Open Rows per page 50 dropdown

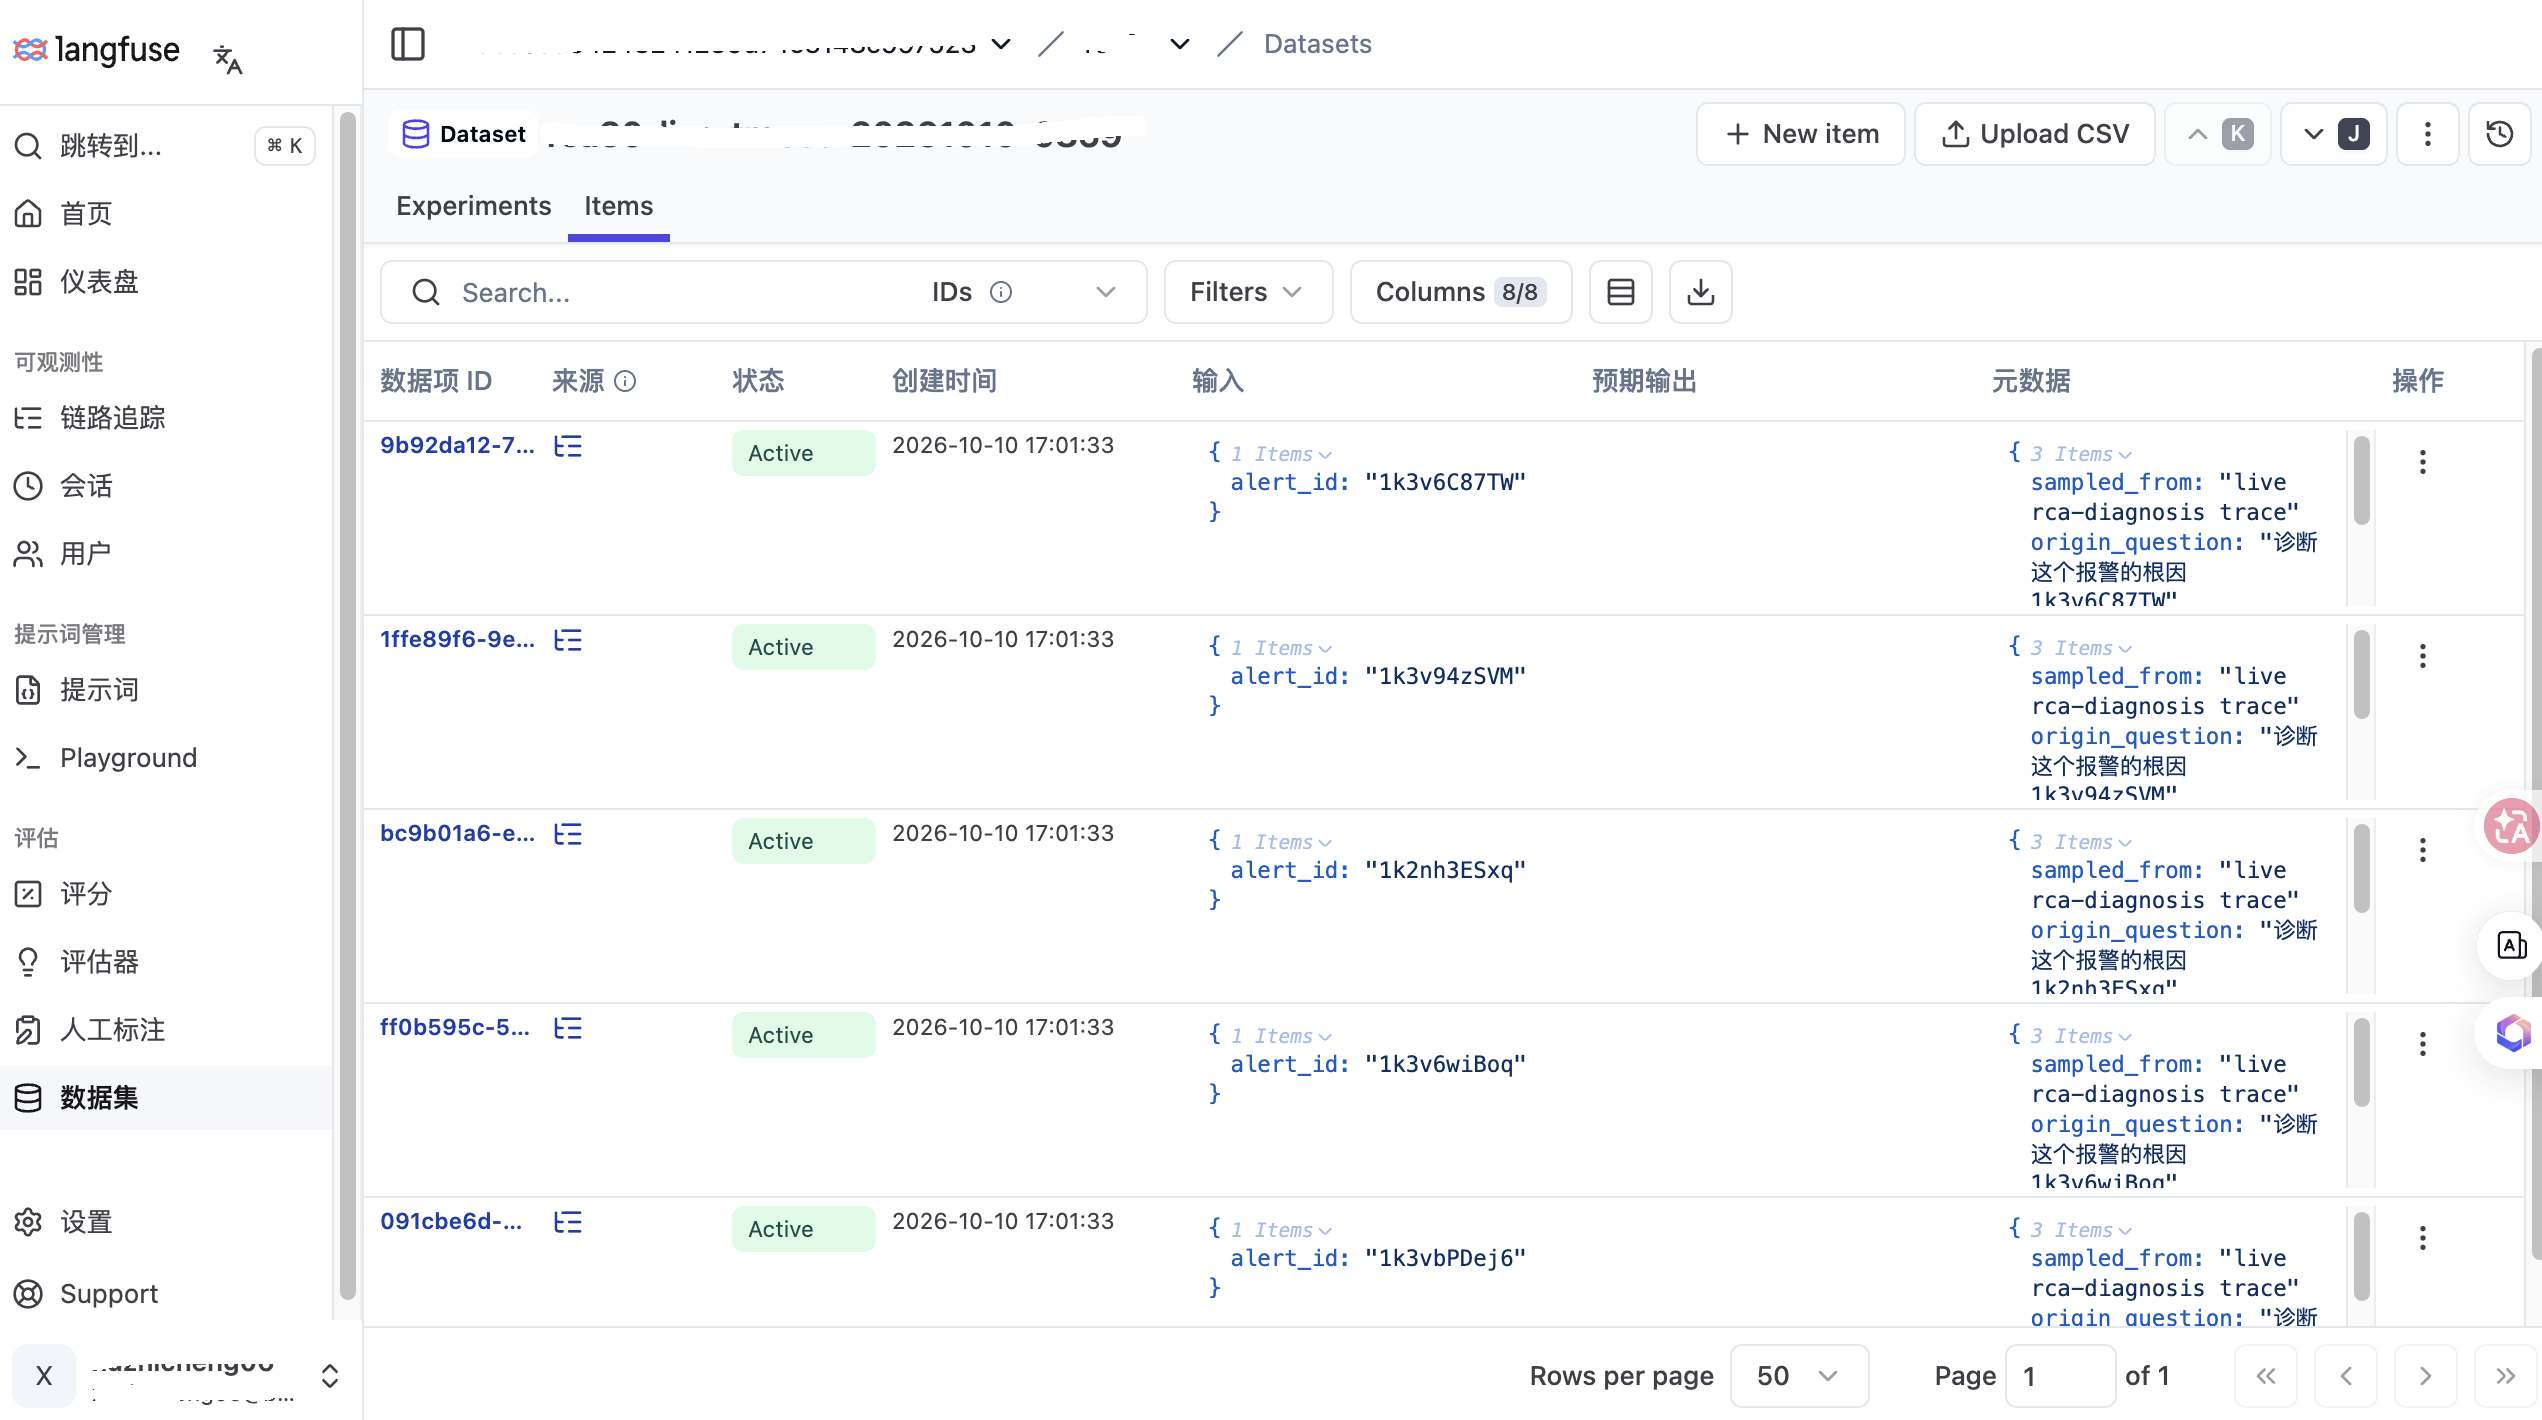coord(1799,1376)
